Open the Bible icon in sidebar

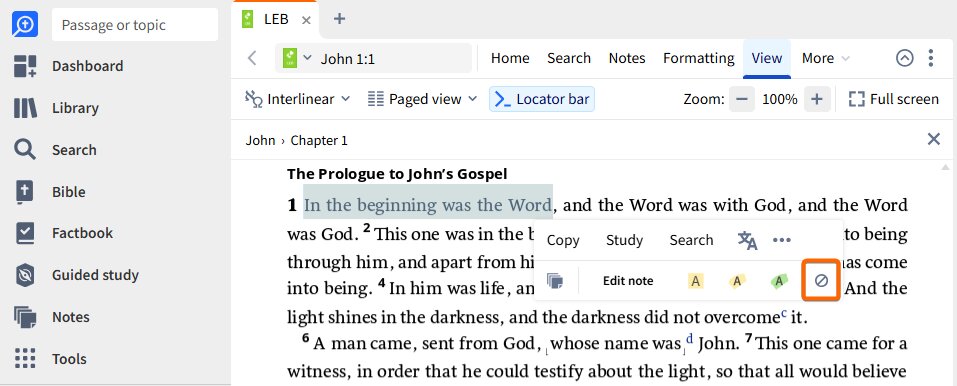coord(25,192)
